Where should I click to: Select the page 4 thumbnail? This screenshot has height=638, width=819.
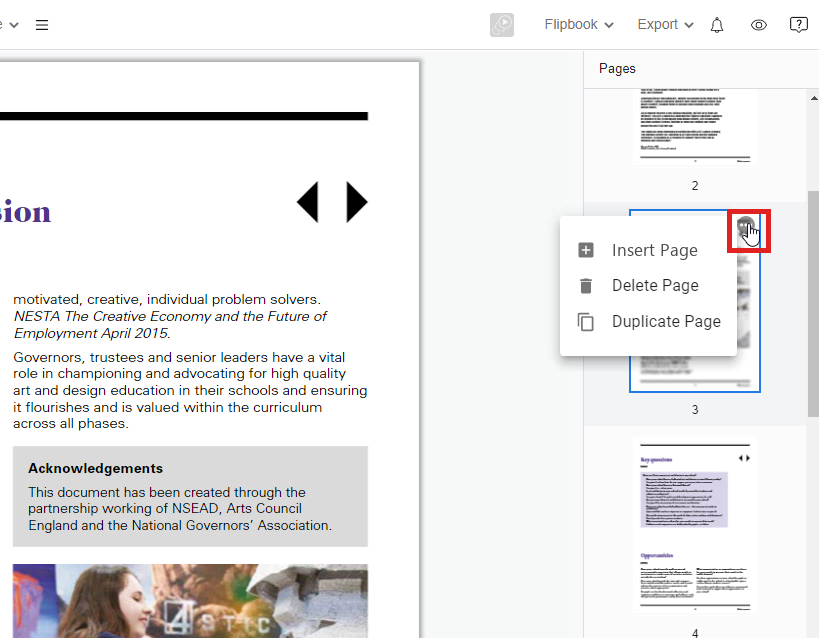click(695, 525)
